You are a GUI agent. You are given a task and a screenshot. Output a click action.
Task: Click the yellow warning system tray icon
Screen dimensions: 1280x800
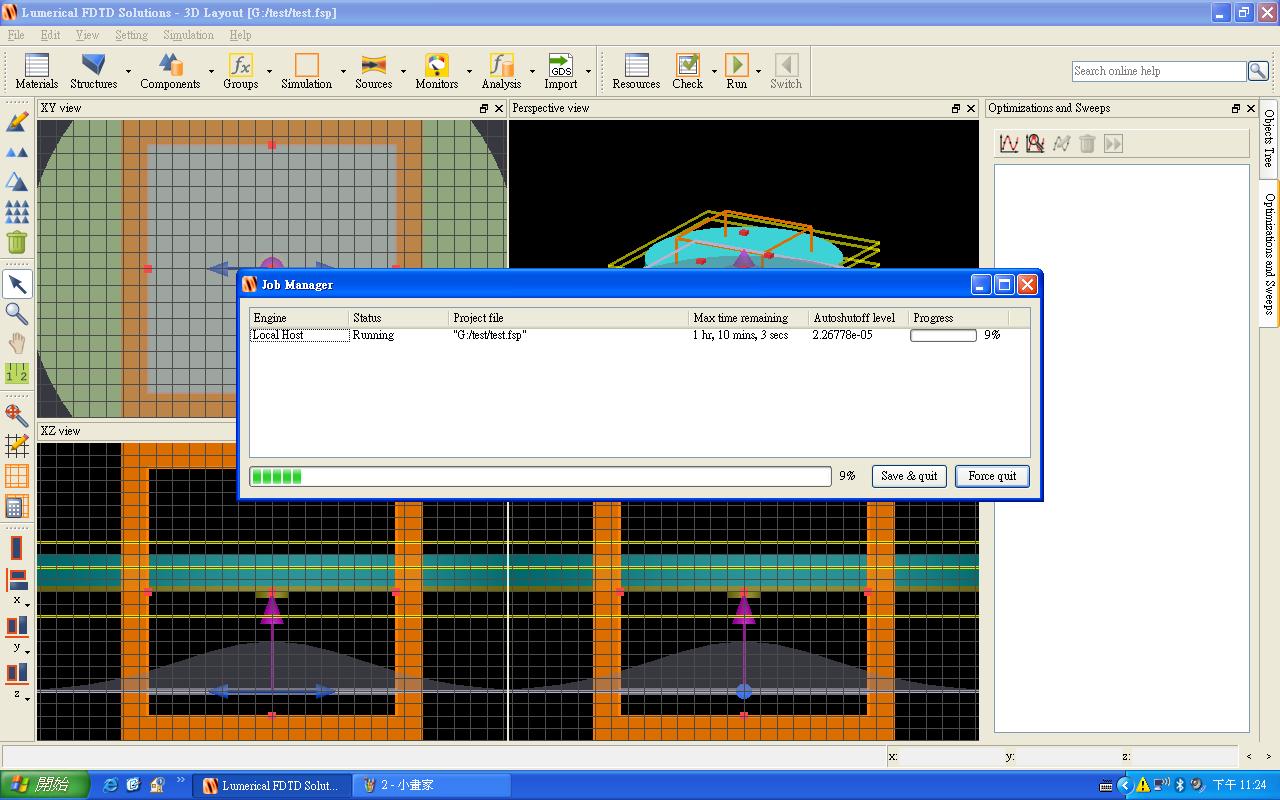[1143, 785]
